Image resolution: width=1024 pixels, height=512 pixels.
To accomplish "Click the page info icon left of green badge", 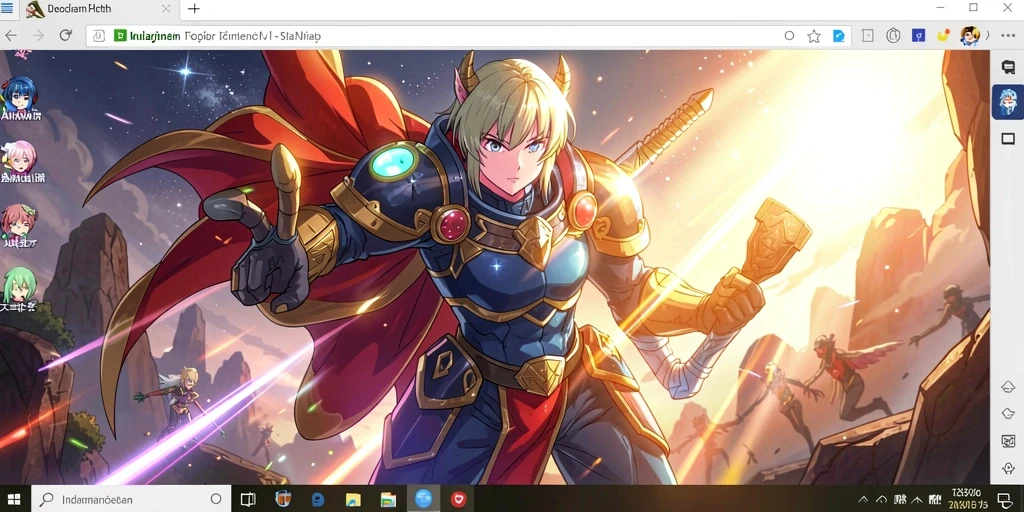I will point(99,36).
